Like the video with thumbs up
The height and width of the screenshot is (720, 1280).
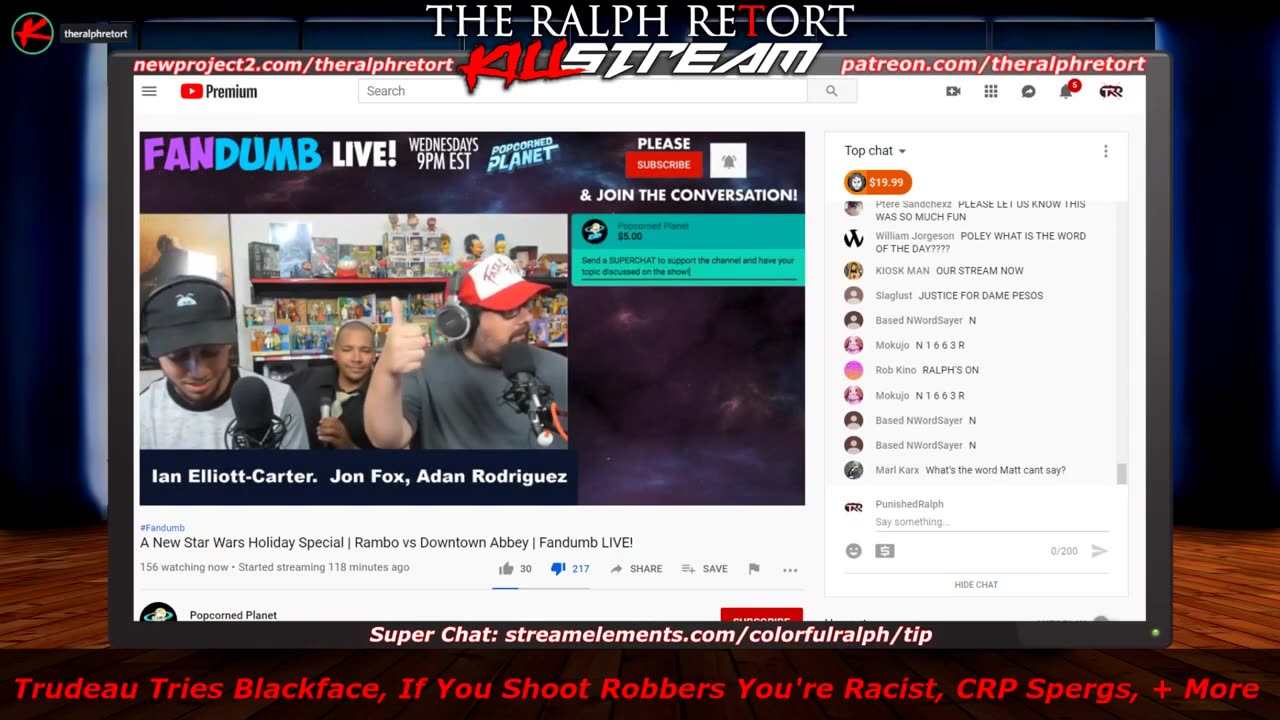tap(506, 568)
